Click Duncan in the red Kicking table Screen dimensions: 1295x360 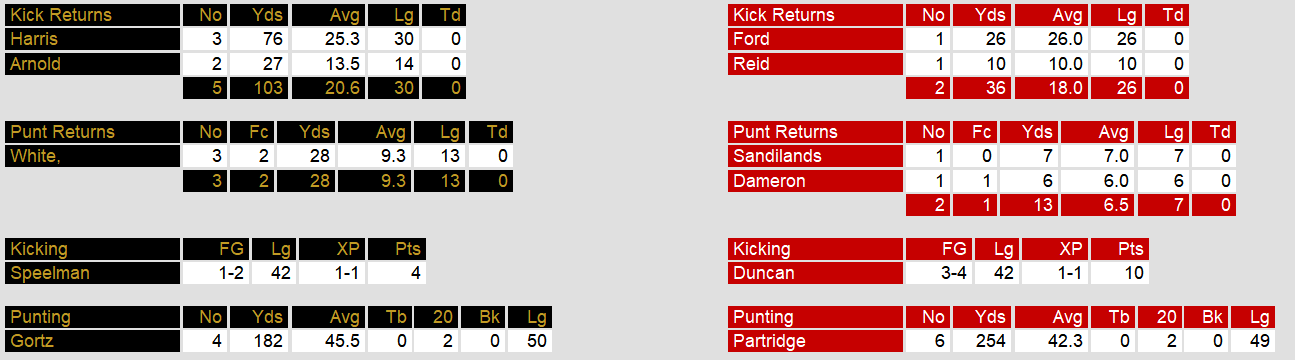[x=815, y=274]
